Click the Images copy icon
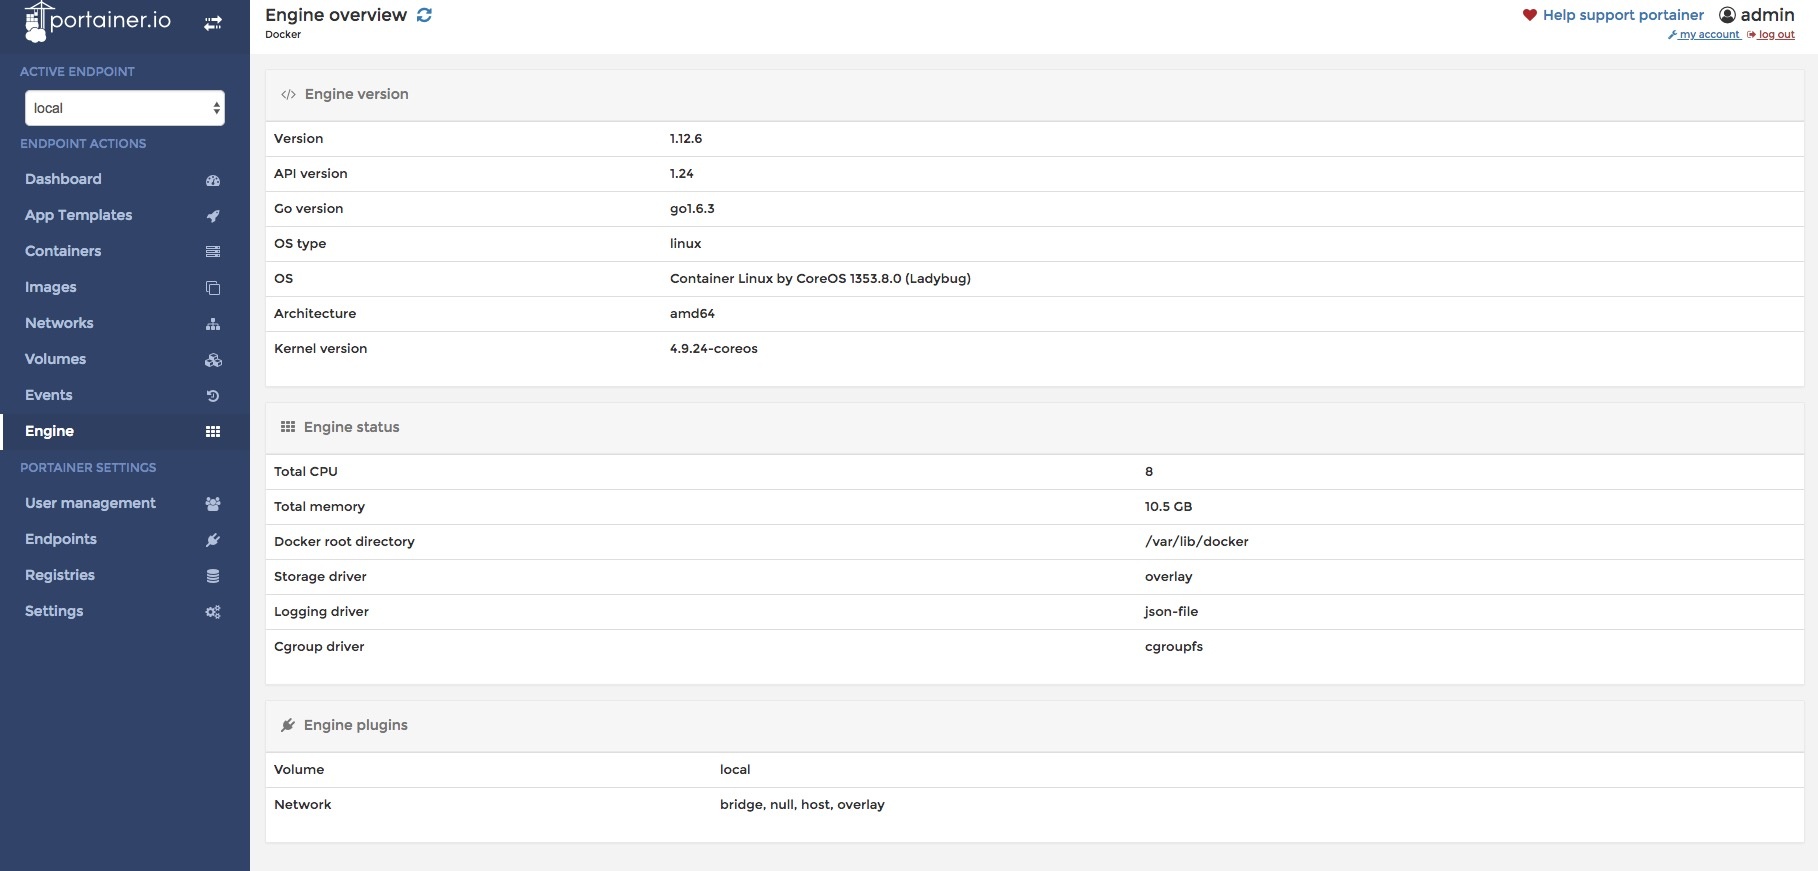Screen dimensions: 1818x871 (x=212, y=288)
